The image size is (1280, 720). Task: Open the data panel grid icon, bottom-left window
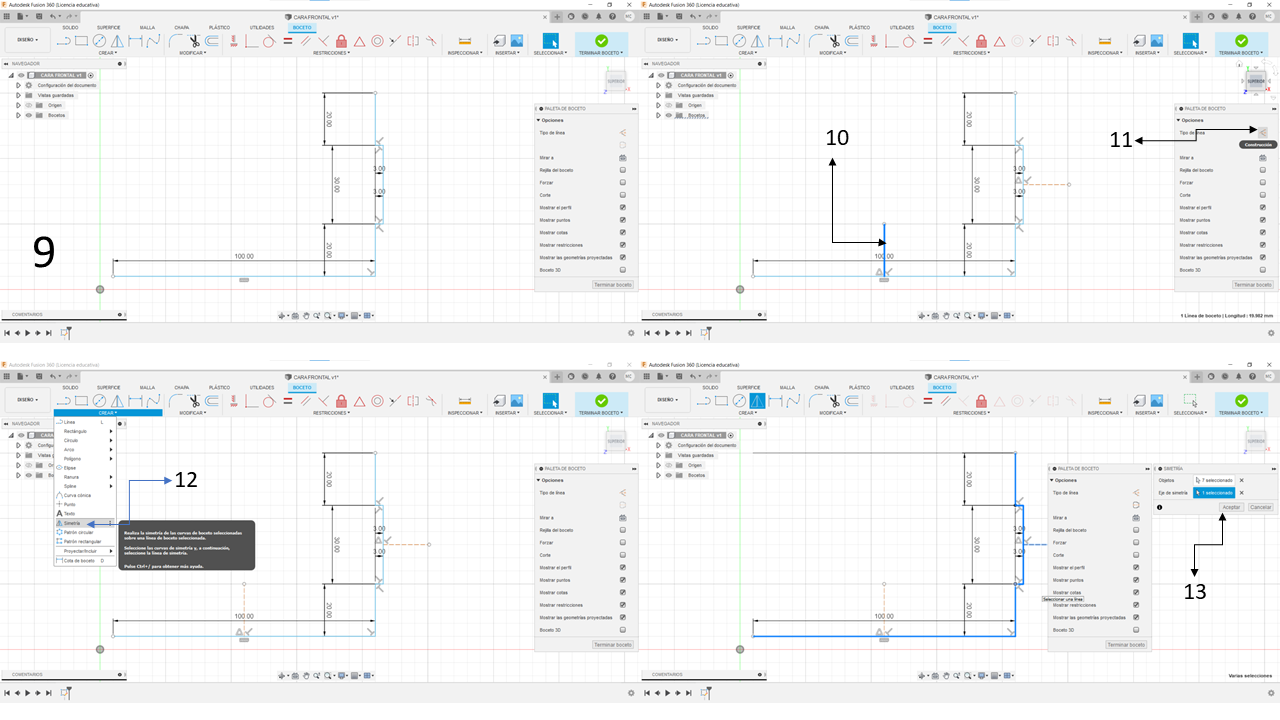(7, 377)
